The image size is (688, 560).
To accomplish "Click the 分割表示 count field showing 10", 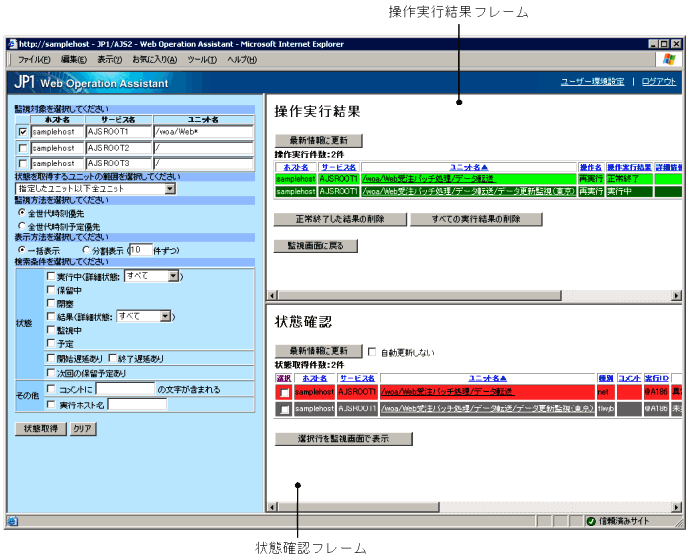I will click(x=141, y=250).
